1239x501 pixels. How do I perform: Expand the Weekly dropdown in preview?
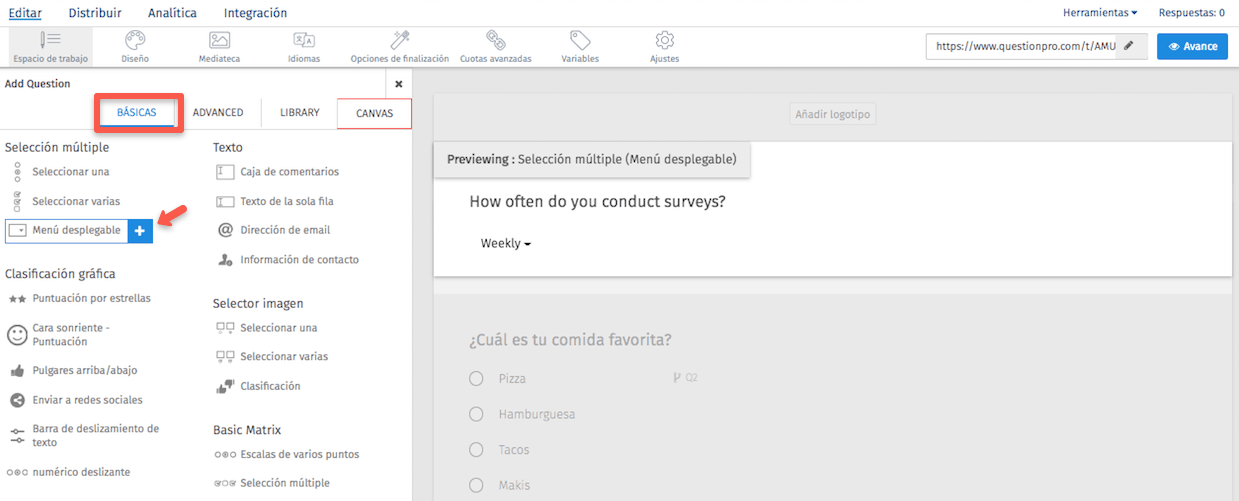tap(506, 243)
